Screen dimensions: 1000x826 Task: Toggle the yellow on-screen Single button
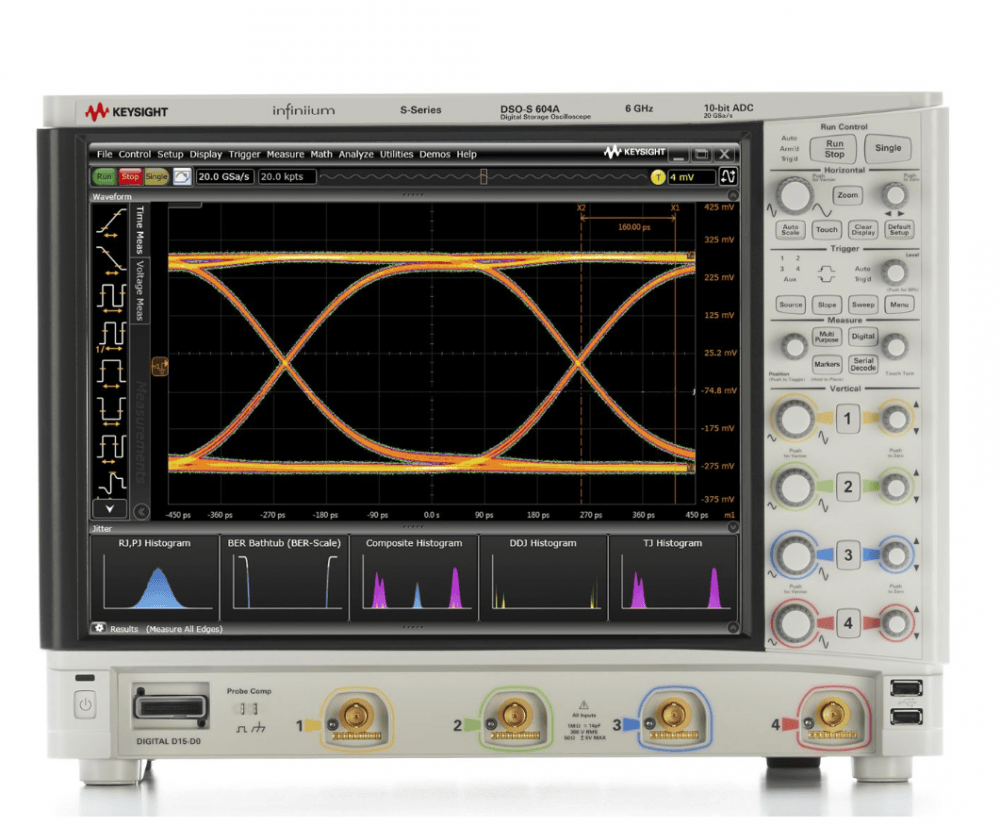(x=156, y=177)
